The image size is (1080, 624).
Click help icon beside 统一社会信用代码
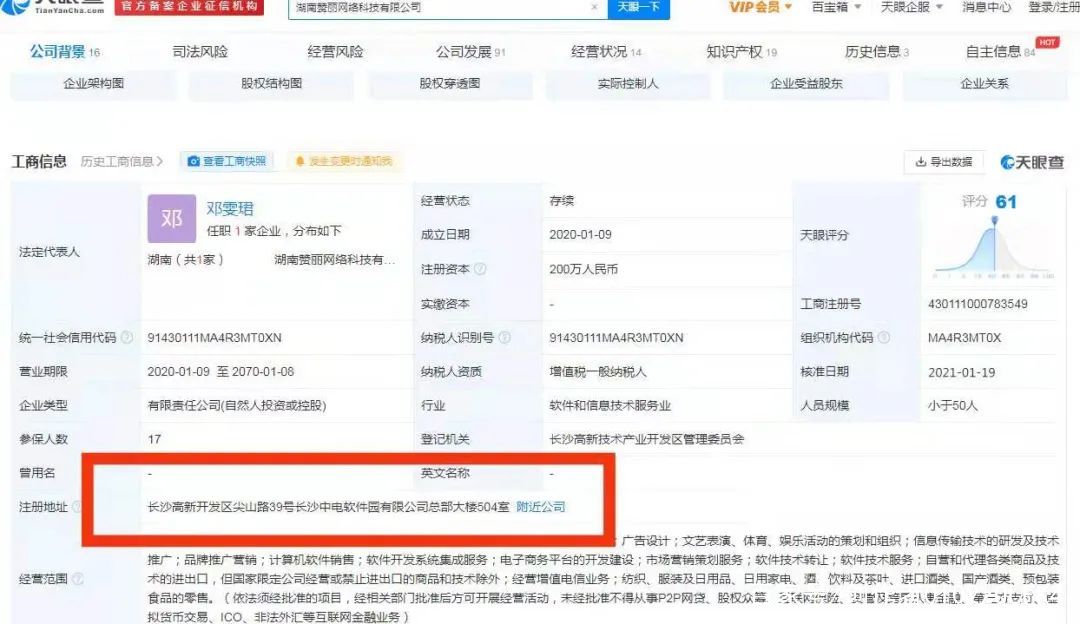coord(127,337)
